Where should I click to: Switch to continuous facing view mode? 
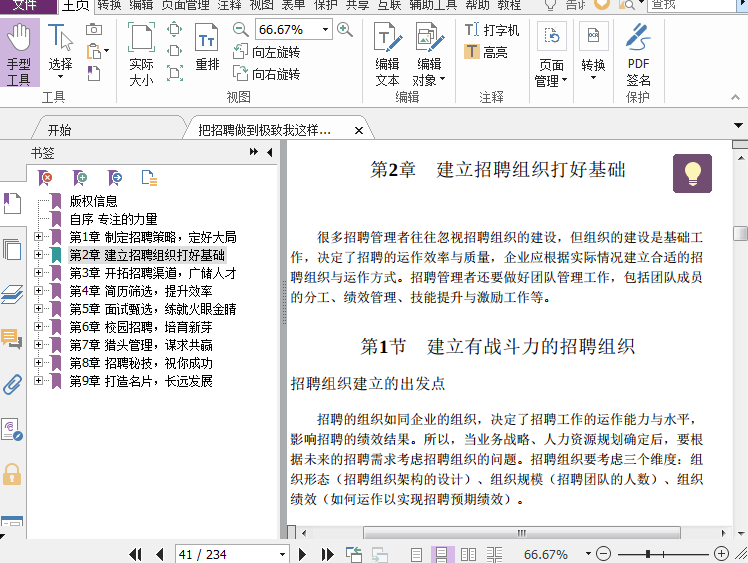[495, 554]
